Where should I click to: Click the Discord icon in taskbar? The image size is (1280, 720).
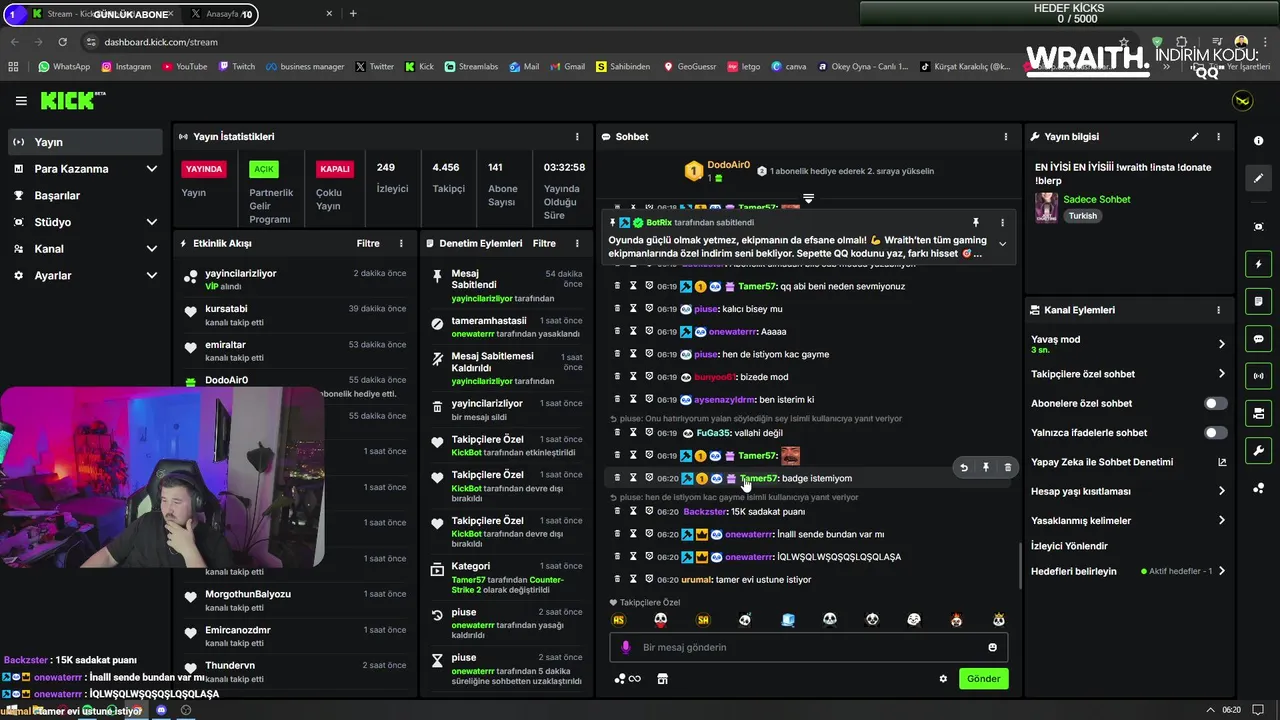pyautogui.click(x=161, y=710)
